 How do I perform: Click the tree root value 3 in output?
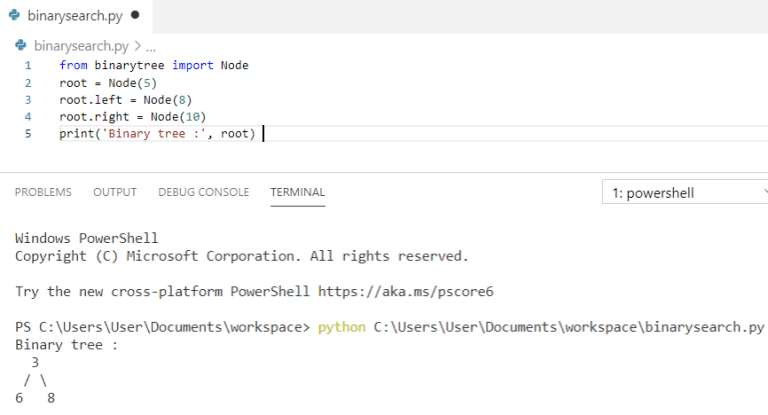click(x=35, y=362)
